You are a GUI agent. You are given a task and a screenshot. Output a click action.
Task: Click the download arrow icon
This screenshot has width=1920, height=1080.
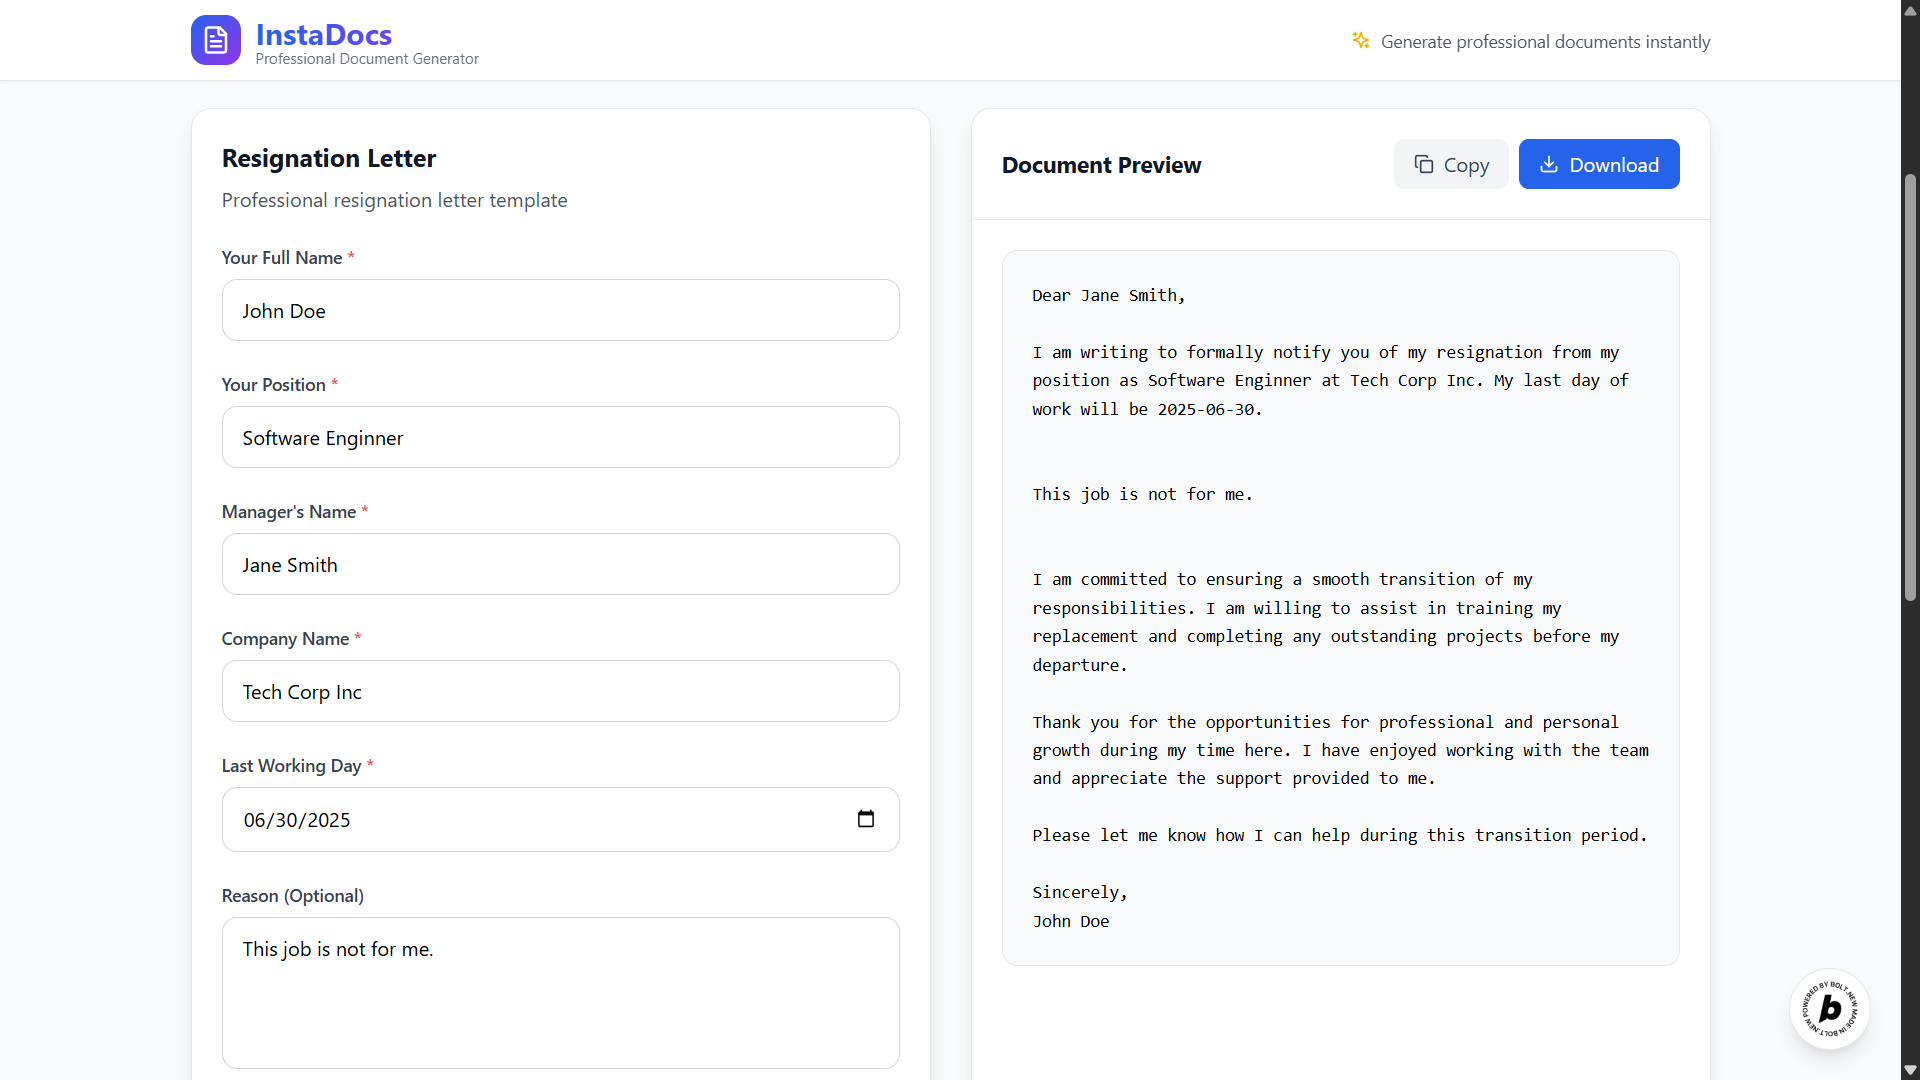(1548, 165)
